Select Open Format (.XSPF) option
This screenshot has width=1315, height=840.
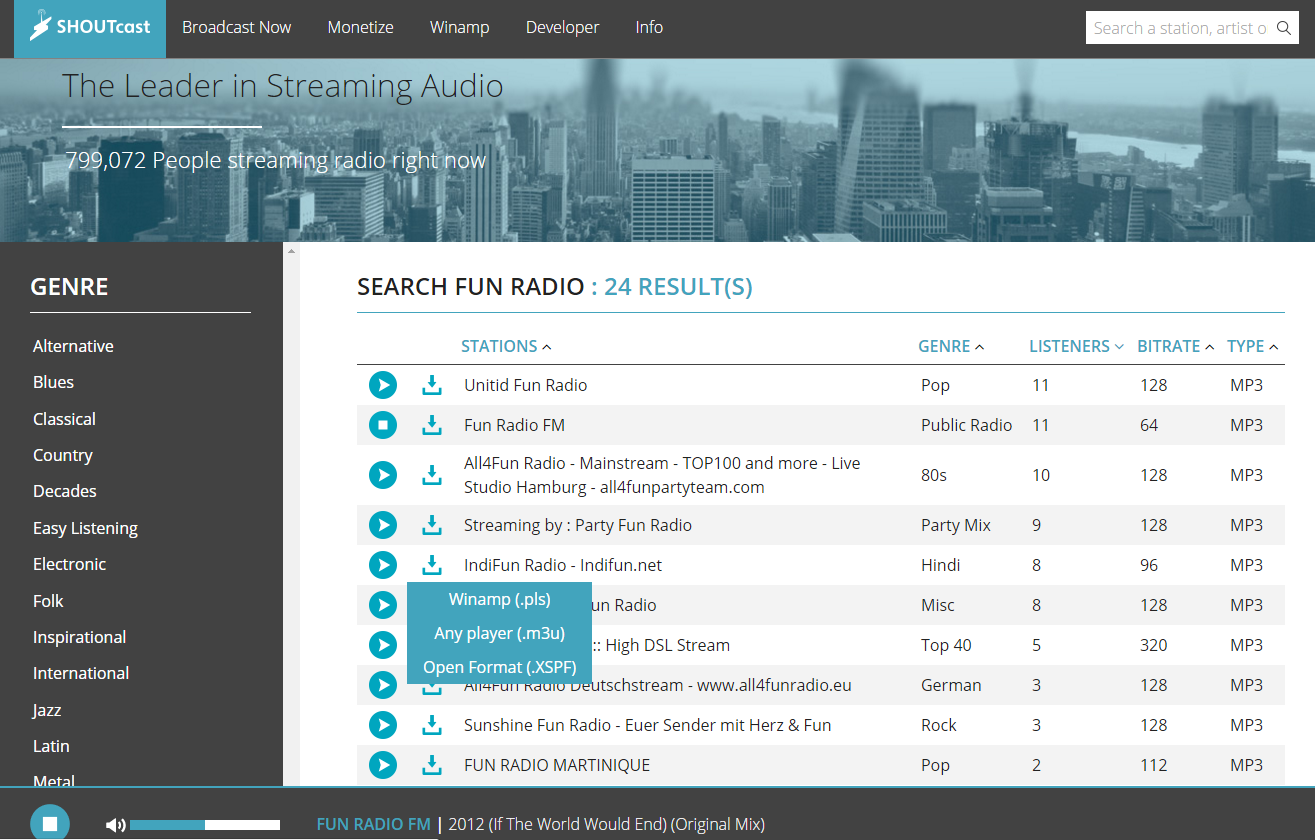(x=499, y=667)
